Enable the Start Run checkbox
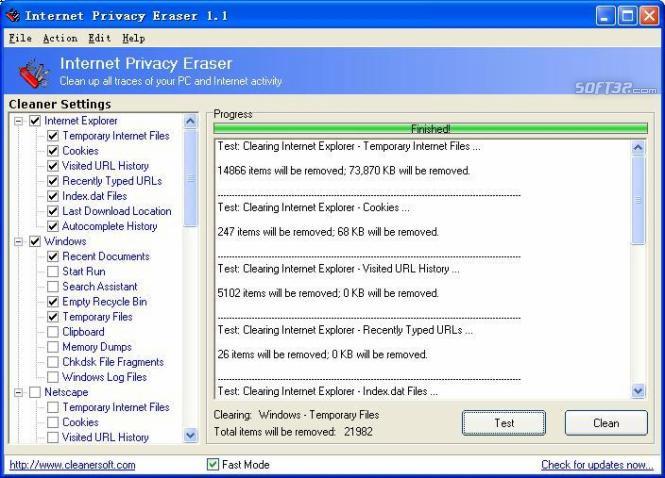Image resolution: width=665 pixels, height=478 pixels. pyautogui.click(x=53, y=271)
